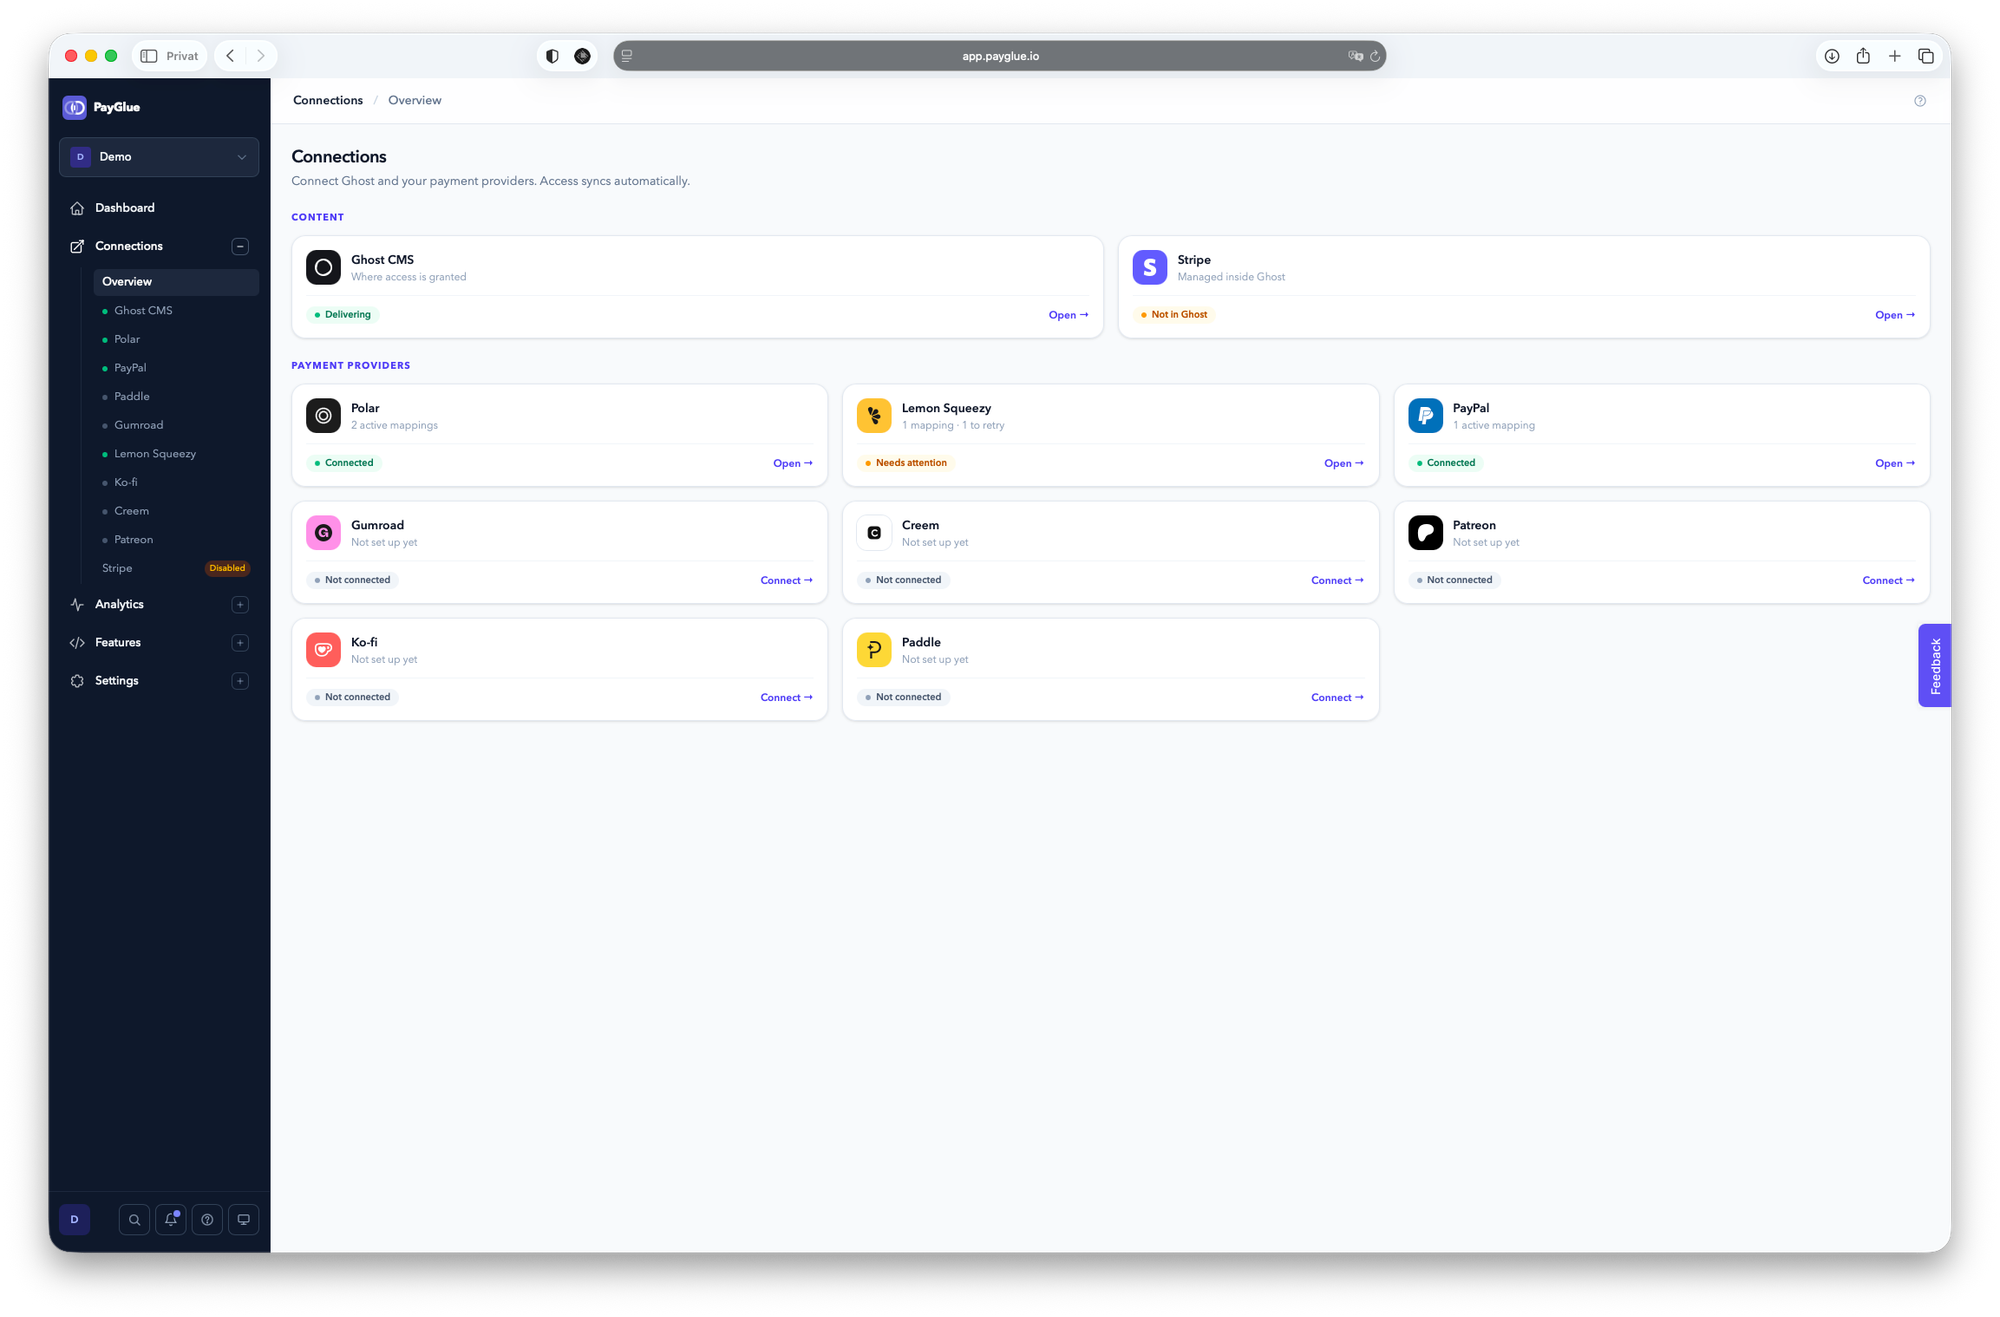Image resolution: width=2000 pixels, height=1317 pixels.
Task: Expand the Analytics sidebar section
Action: [x=240, y=605]
